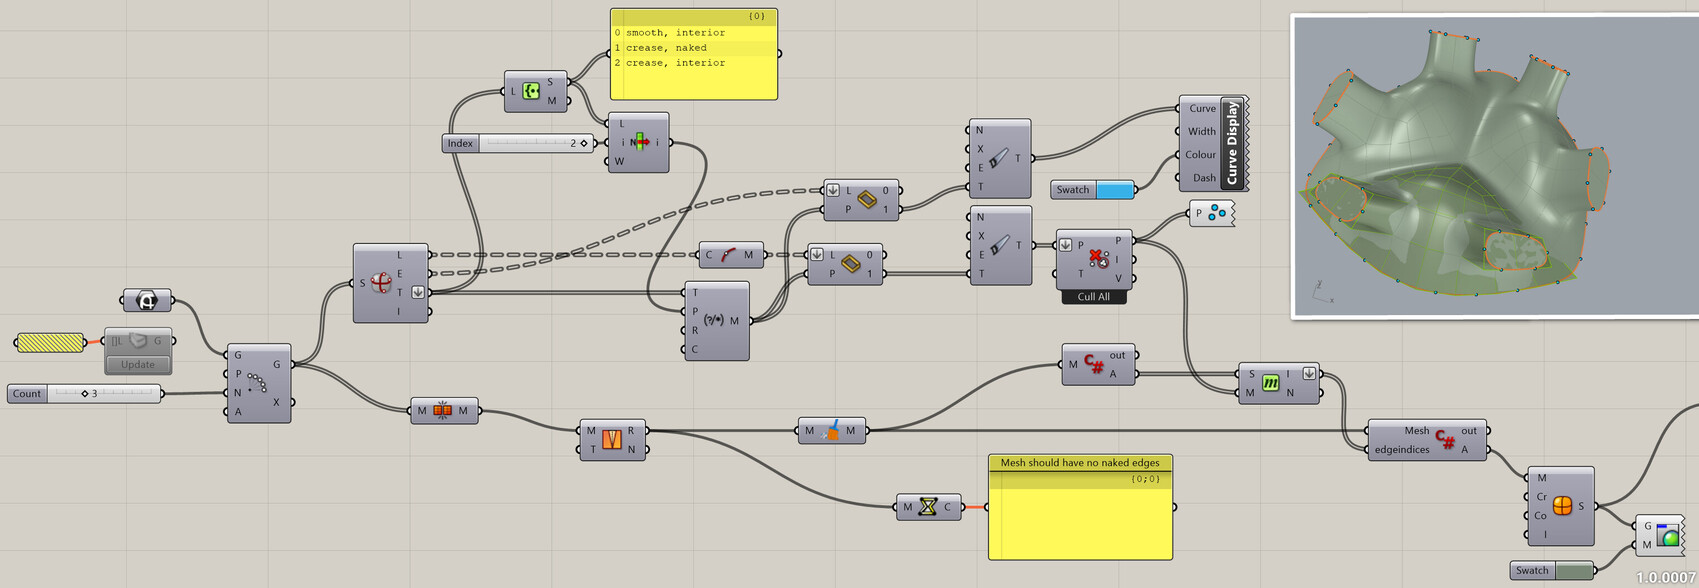Click the Member Index component icon
This screenshot has width=1699, height=588.
point(640,142)
